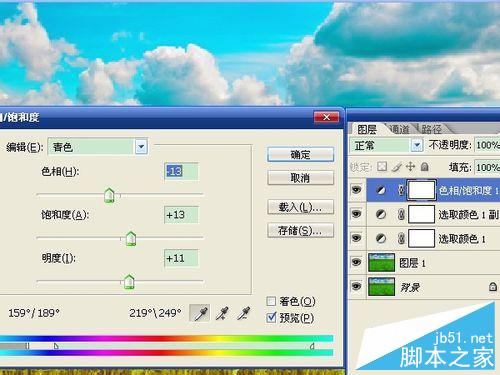Click the mask thumbnail of 选取颜色 1
Viewport: 500px width, 375px height.
point(421,238)
